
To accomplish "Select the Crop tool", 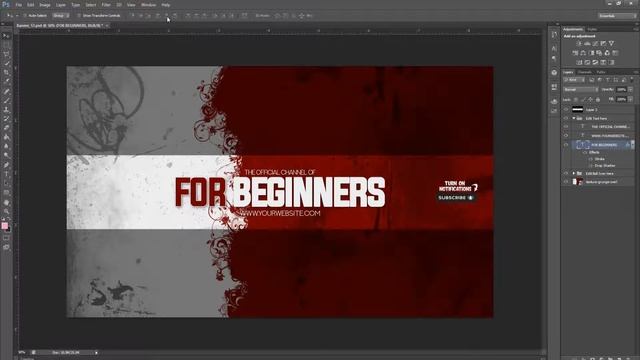I will click(x=6, y=72).
